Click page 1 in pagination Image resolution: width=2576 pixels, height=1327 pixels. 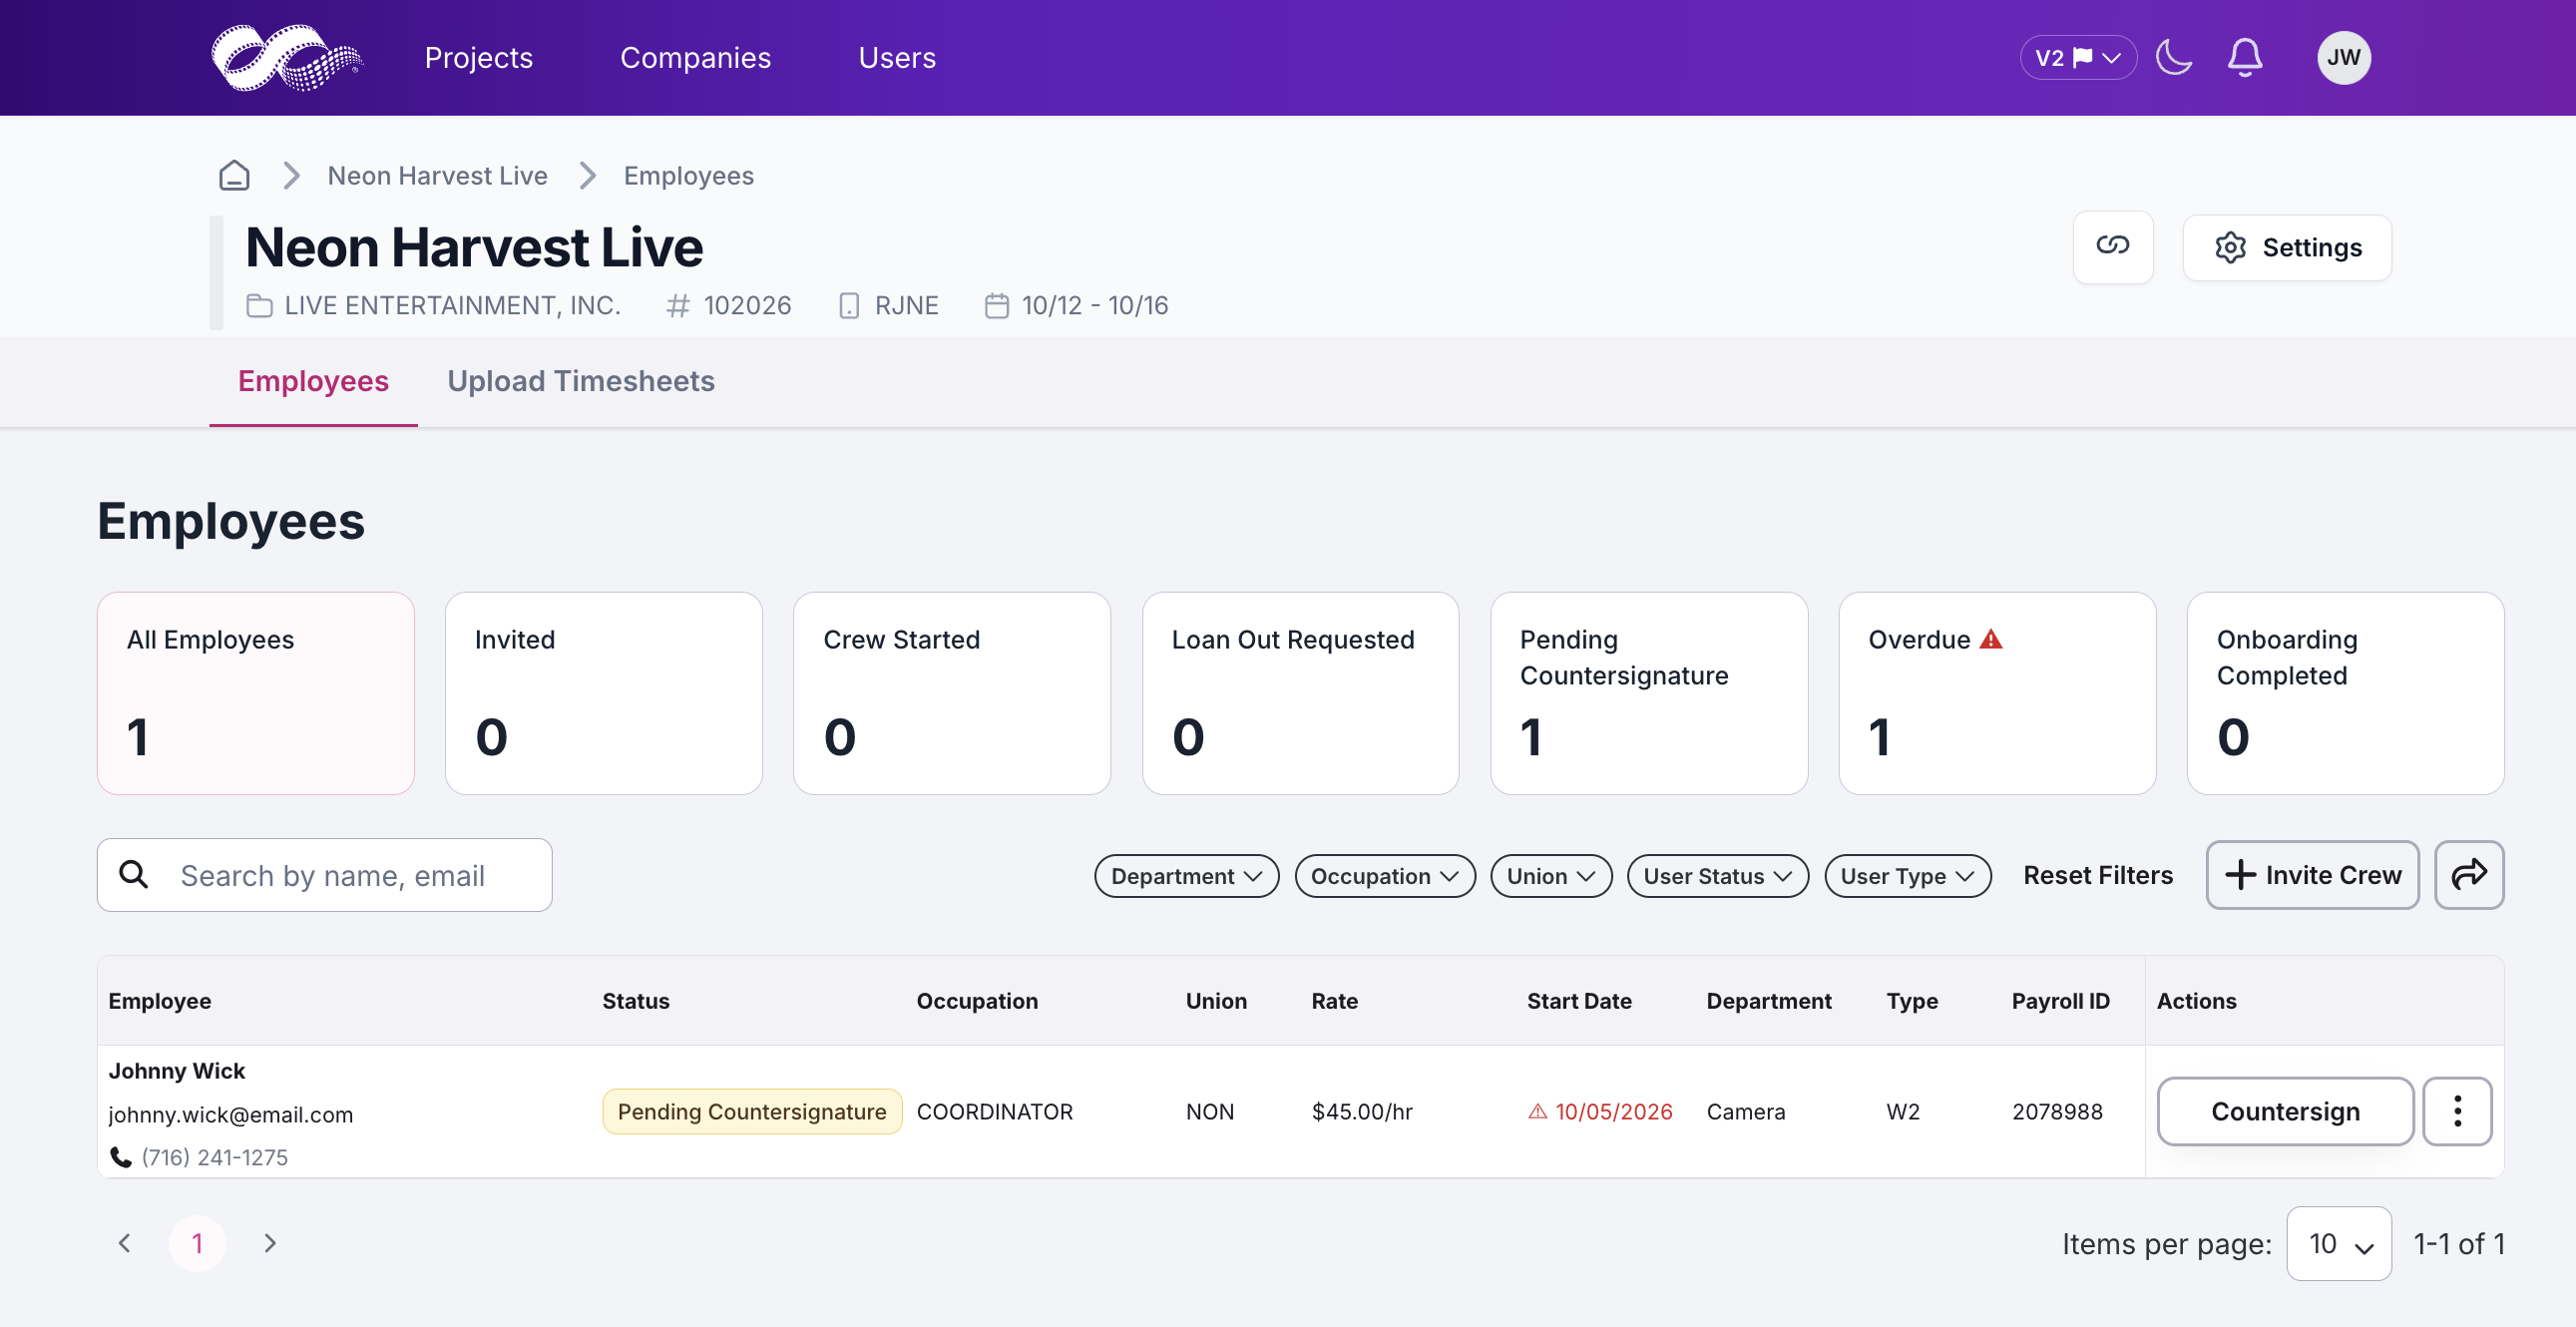[197, 1243]
